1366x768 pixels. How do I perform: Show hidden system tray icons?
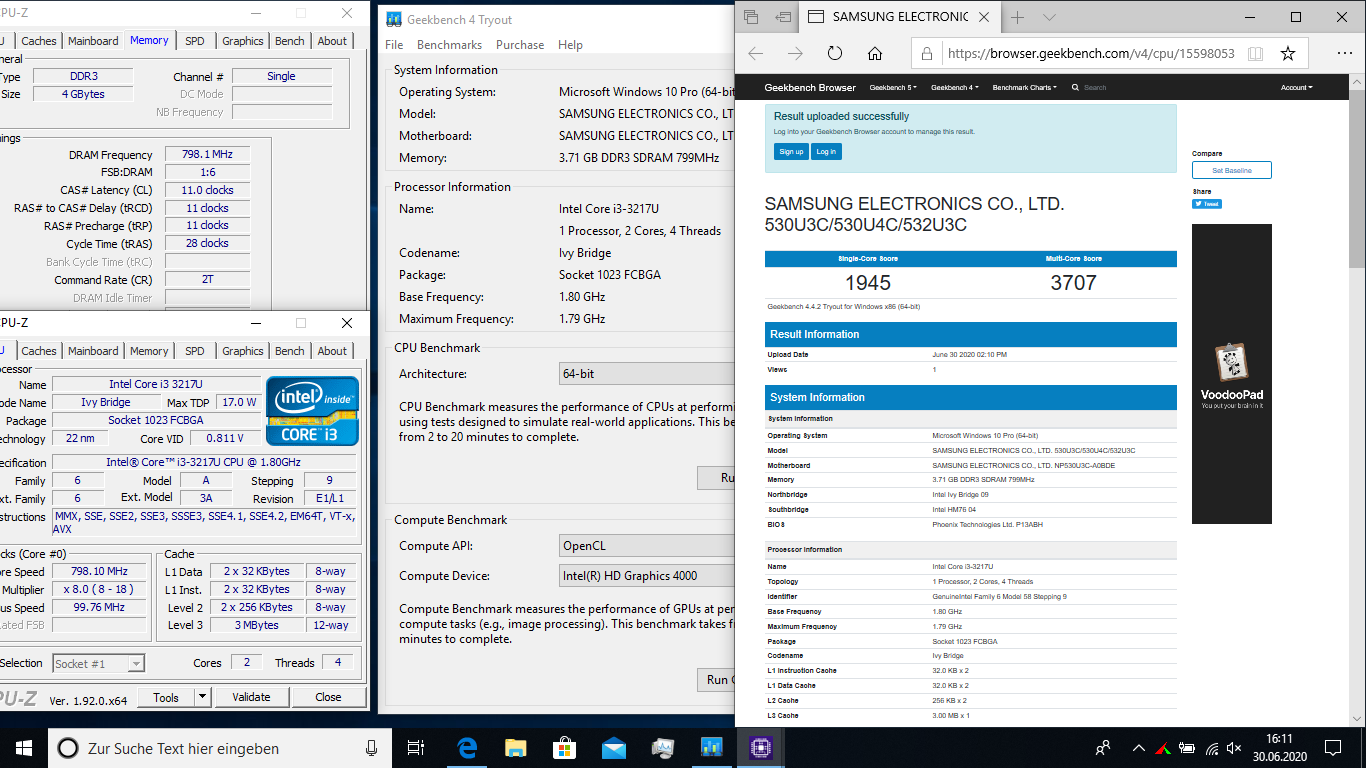coord(1138,748)
